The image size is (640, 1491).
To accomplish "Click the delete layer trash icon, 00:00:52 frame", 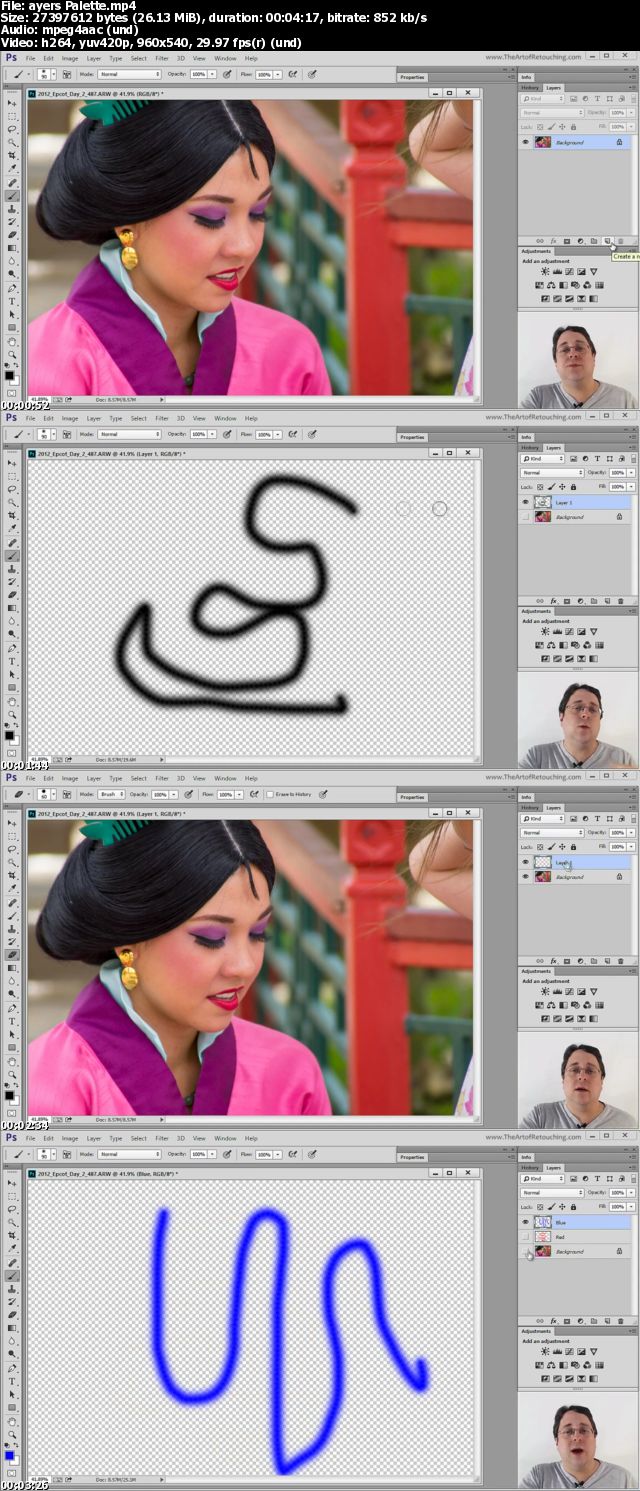I will (x=620, y=241).
